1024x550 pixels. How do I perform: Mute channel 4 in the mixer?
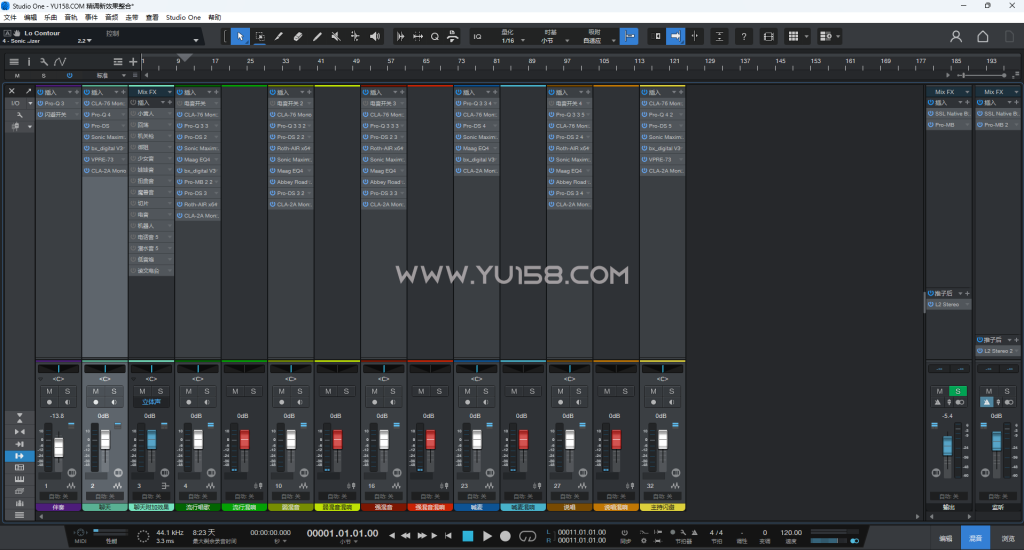coord(189,391)
